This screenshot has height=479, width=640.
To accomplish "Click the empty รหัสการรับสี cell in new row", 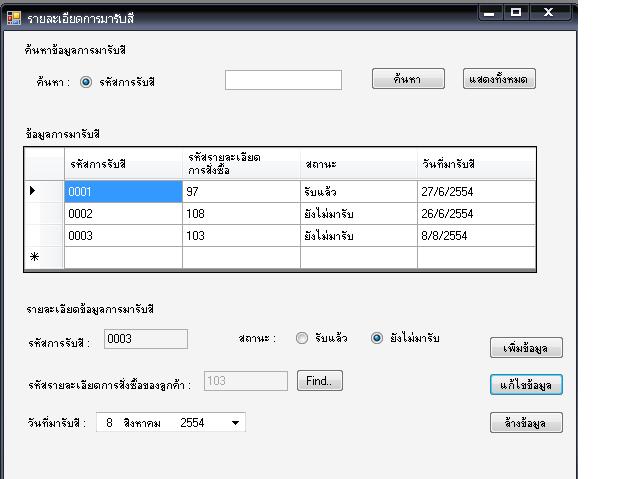I will point(123,257).
